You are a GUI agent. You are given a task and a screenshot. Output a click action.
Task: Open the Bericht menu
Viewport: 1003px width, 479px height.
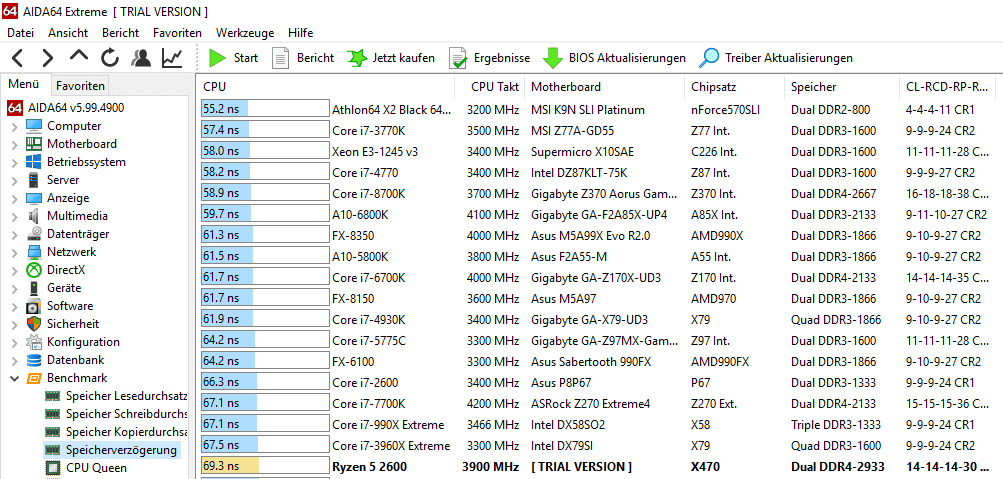point(120,33)
